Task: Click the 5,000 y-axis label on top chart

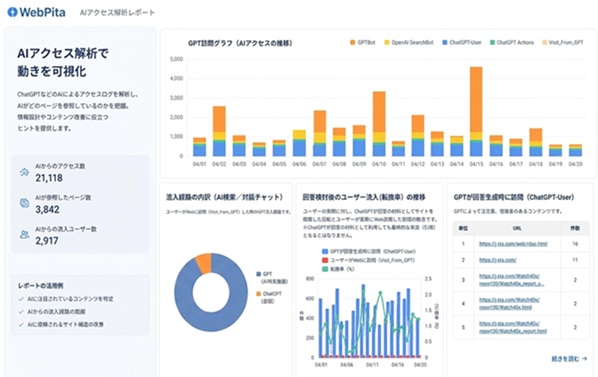Action: pyautogui.click(x=176, y=59)
